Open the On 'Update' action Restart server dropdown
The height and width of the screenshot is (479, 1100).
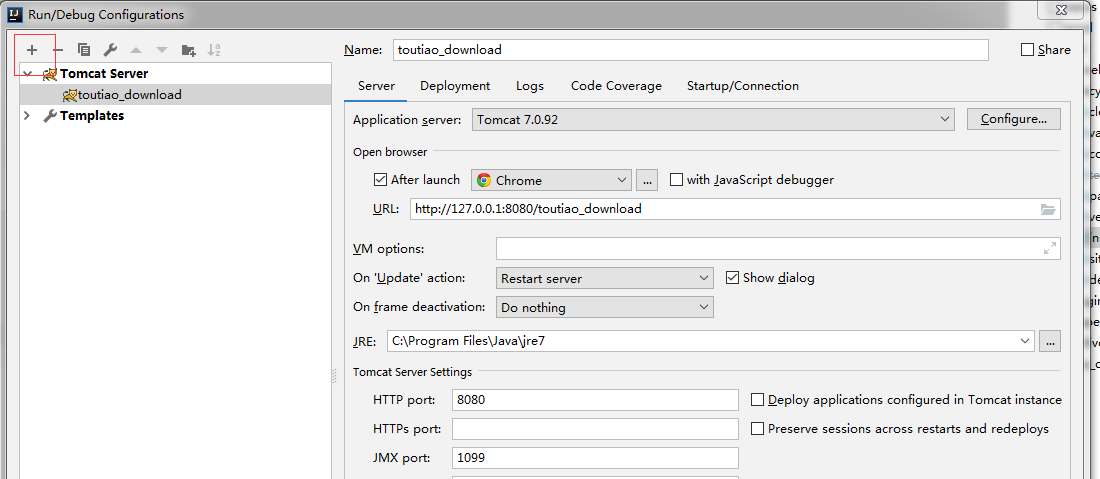(x=605, y=278)
